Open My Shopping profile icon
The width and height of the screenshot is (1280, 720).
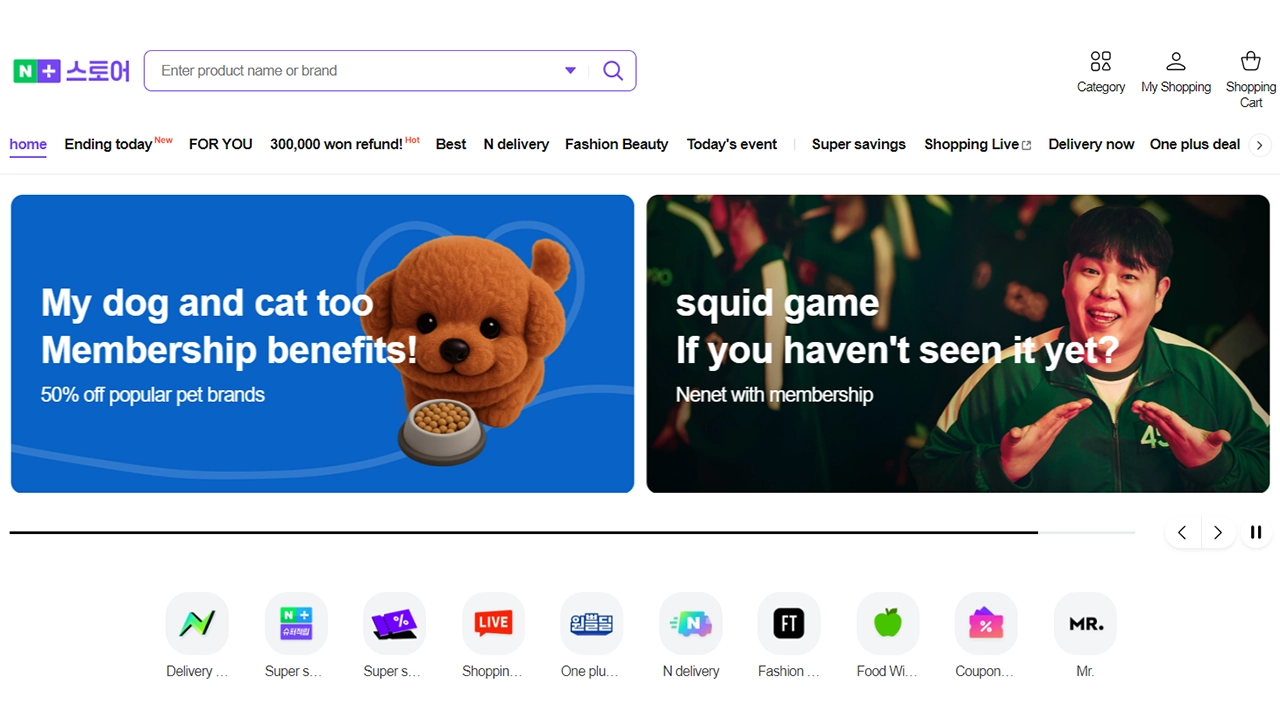coord(1176,62)
